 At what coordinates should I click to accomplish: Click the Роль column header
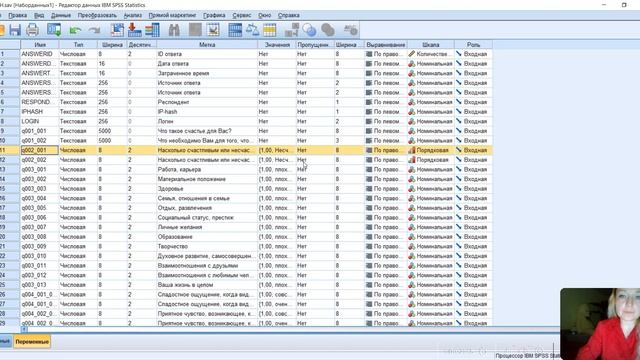(x=473, y=44)
